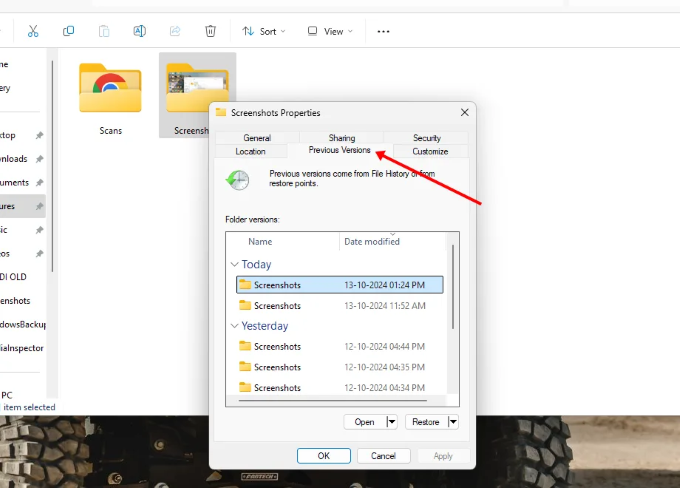Click the 01:24 PM version folder icon

point(245,285)
